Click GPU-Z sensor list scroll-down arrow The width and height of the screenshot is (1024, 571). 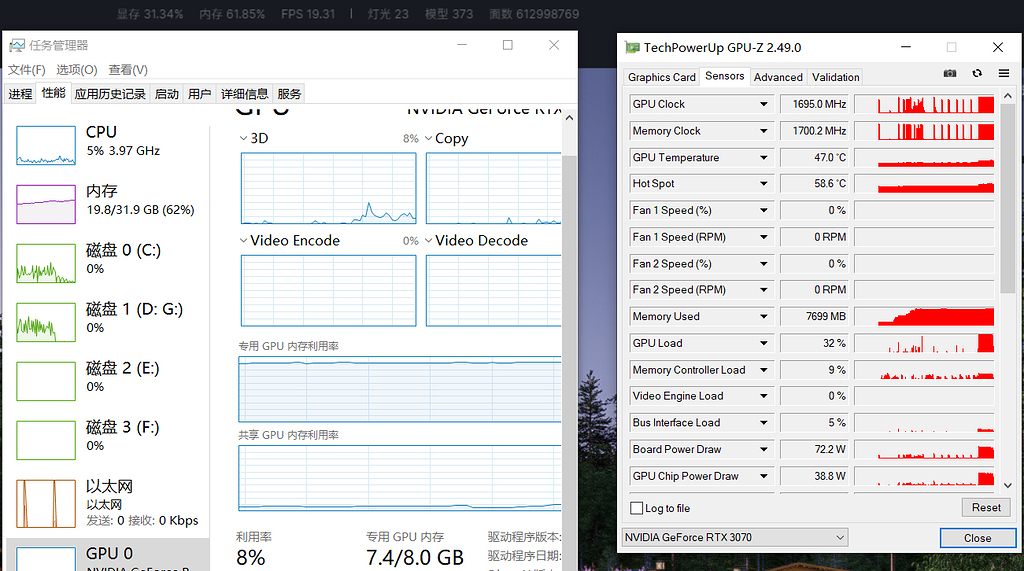point(1008,485)
